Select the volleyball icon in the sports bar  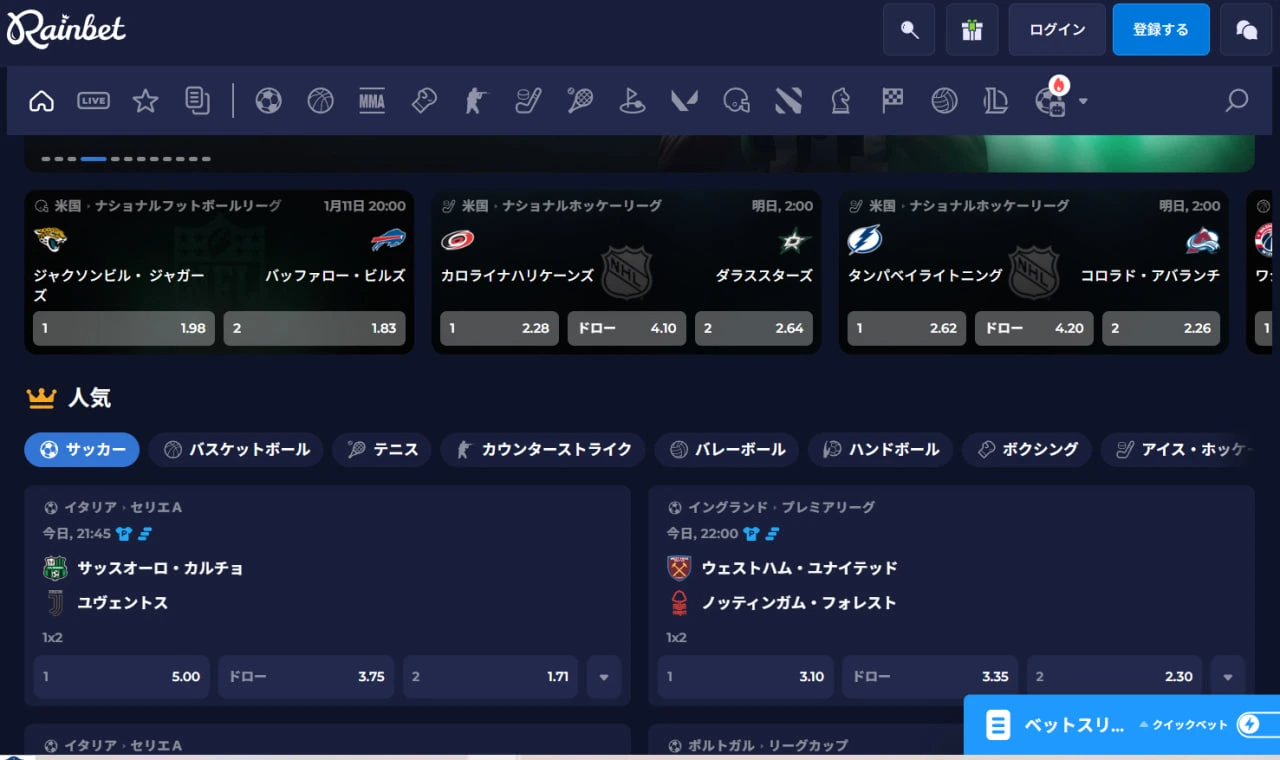pyautogui.click(x=944, y=100)
